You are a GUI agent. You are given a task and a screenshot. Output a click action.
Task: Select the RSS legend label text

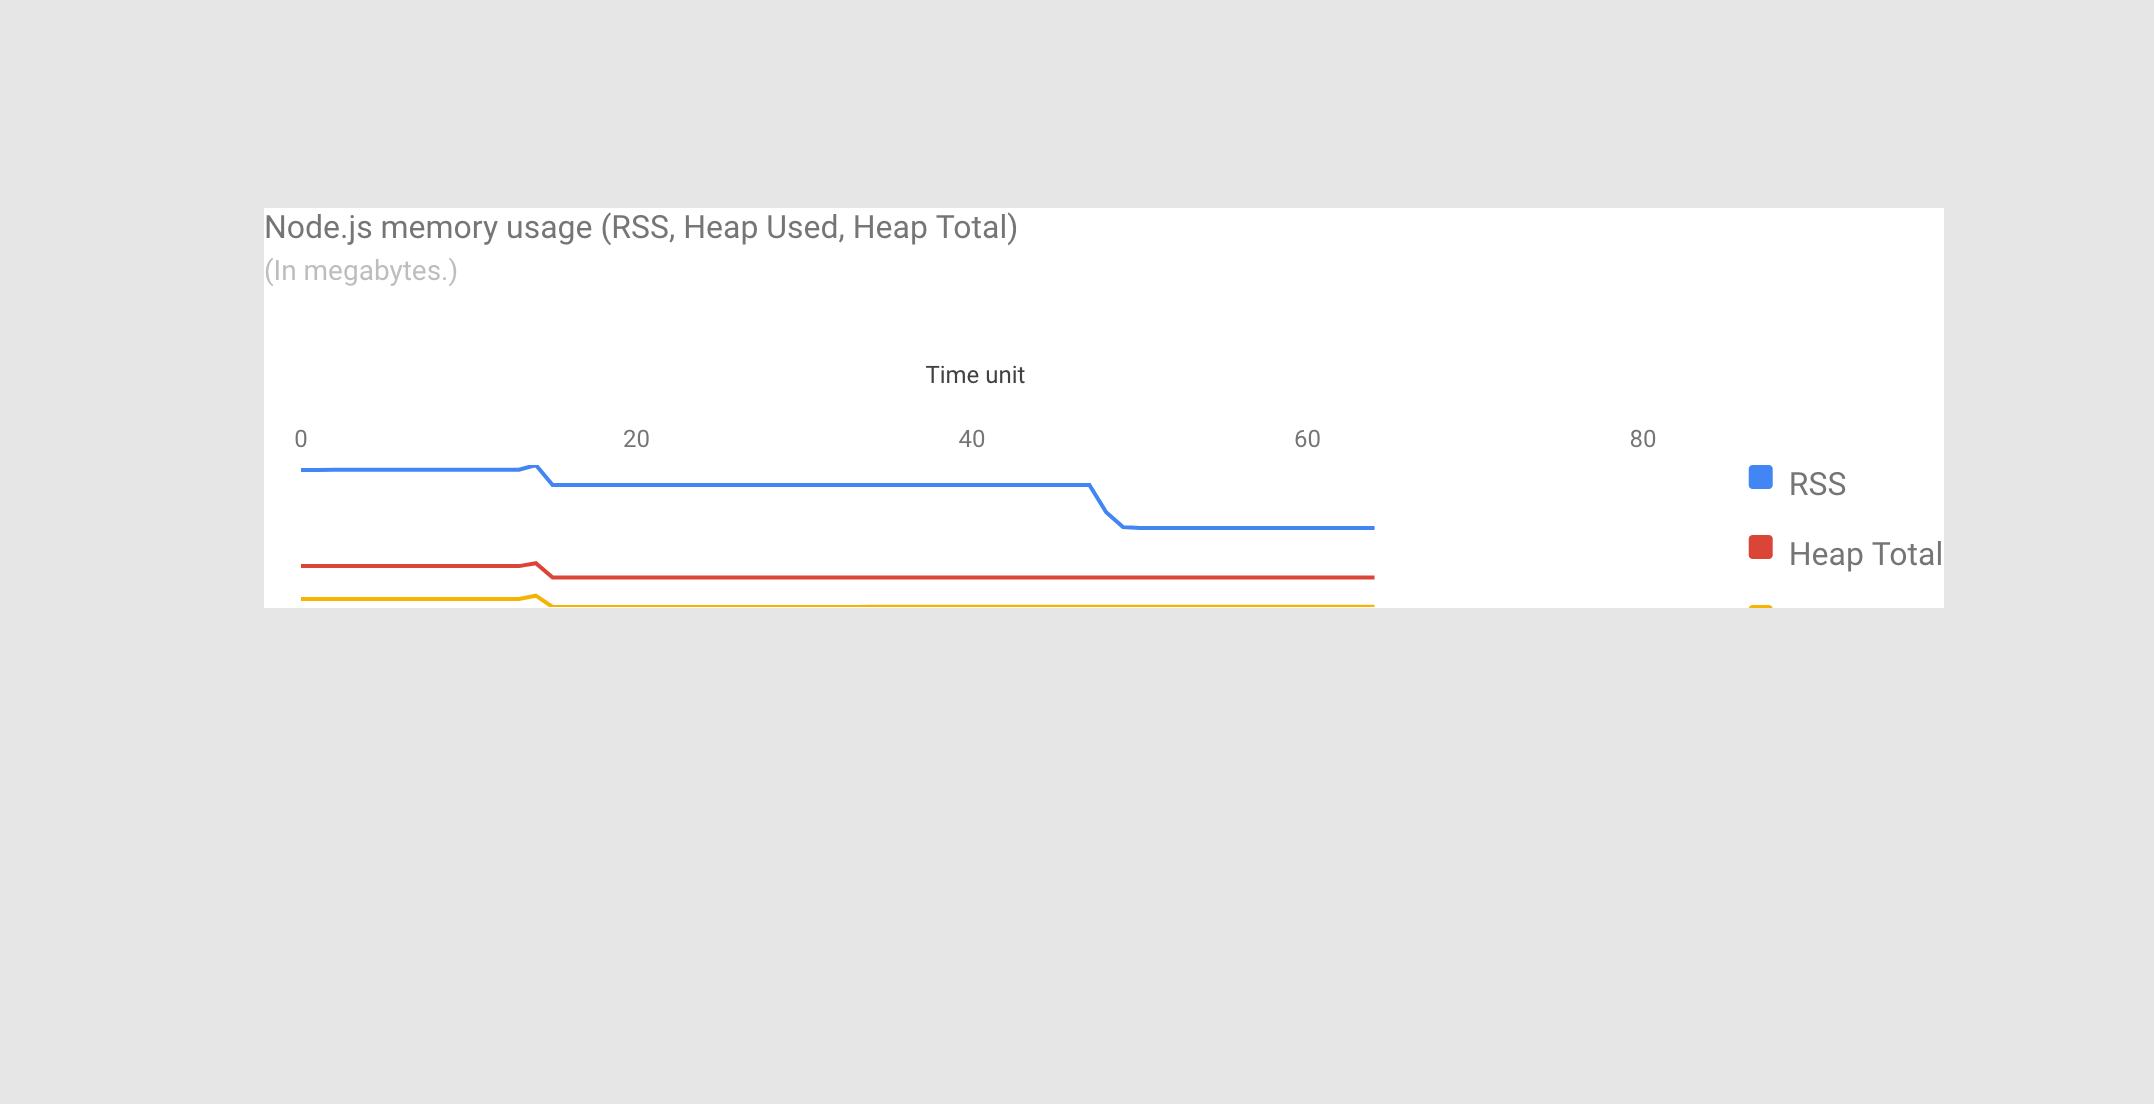[1817, 483]
